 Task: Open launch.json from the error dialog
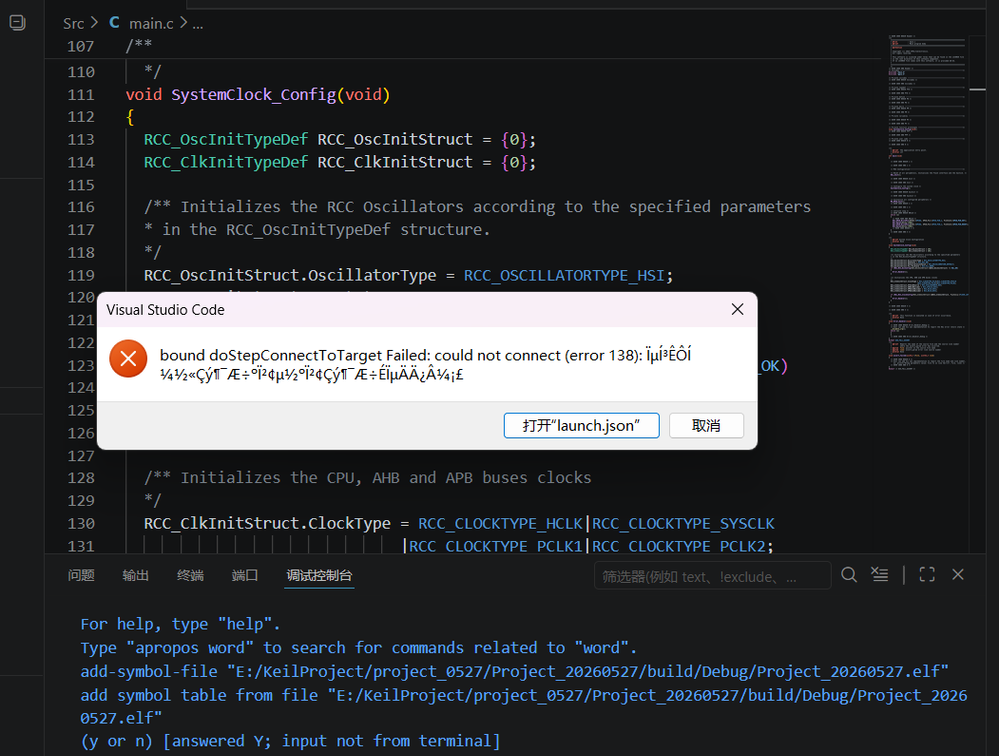tap(581, 425)
